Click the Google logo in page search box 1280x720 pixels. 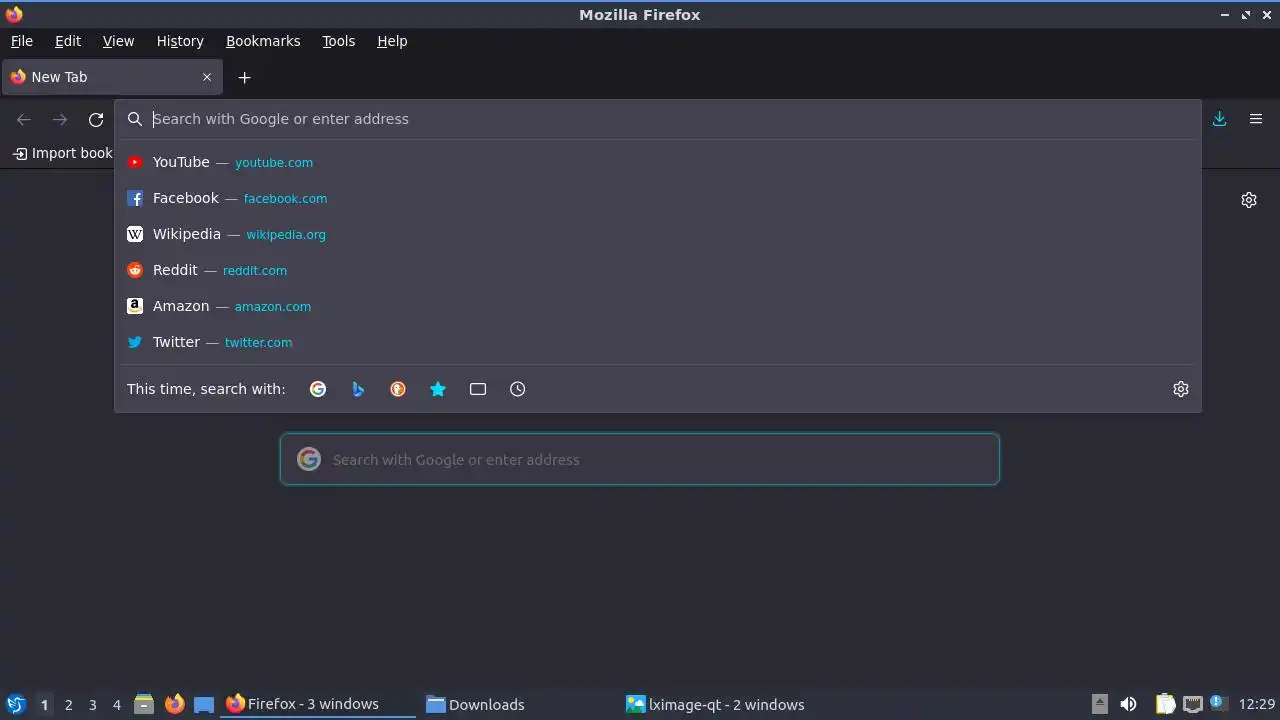coord(309,459)
